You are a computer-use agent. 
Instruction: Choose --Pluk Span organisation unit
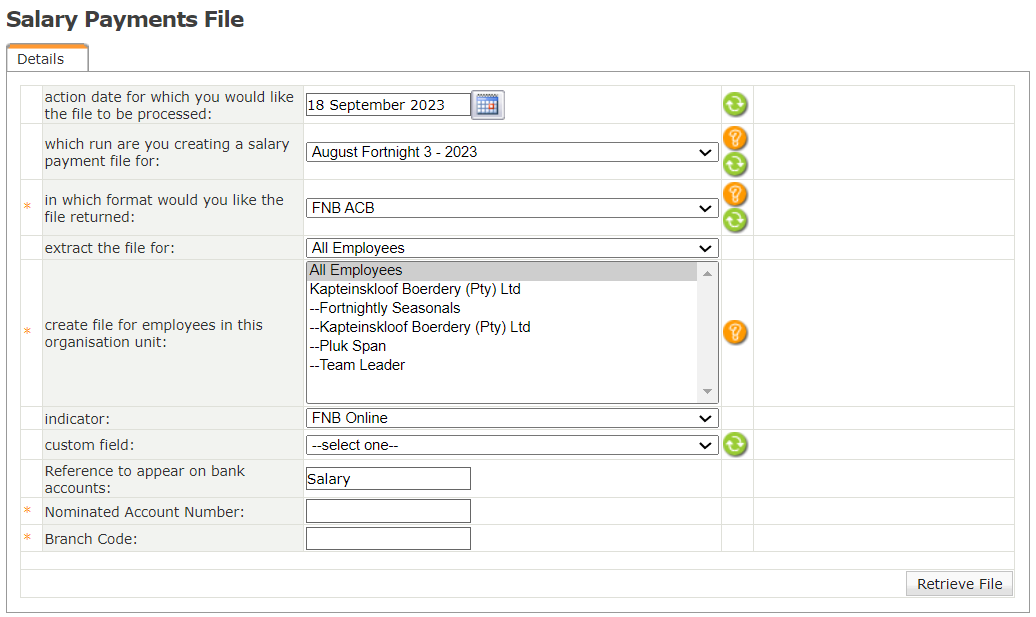(348, 346)
